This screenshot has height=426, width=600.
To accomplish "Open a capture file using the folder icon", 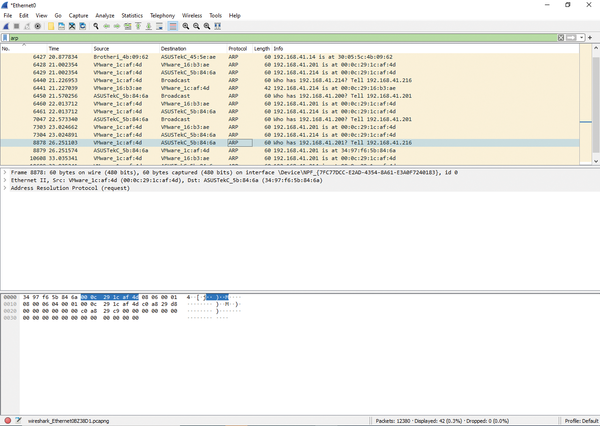I will (x=51, y=26).
